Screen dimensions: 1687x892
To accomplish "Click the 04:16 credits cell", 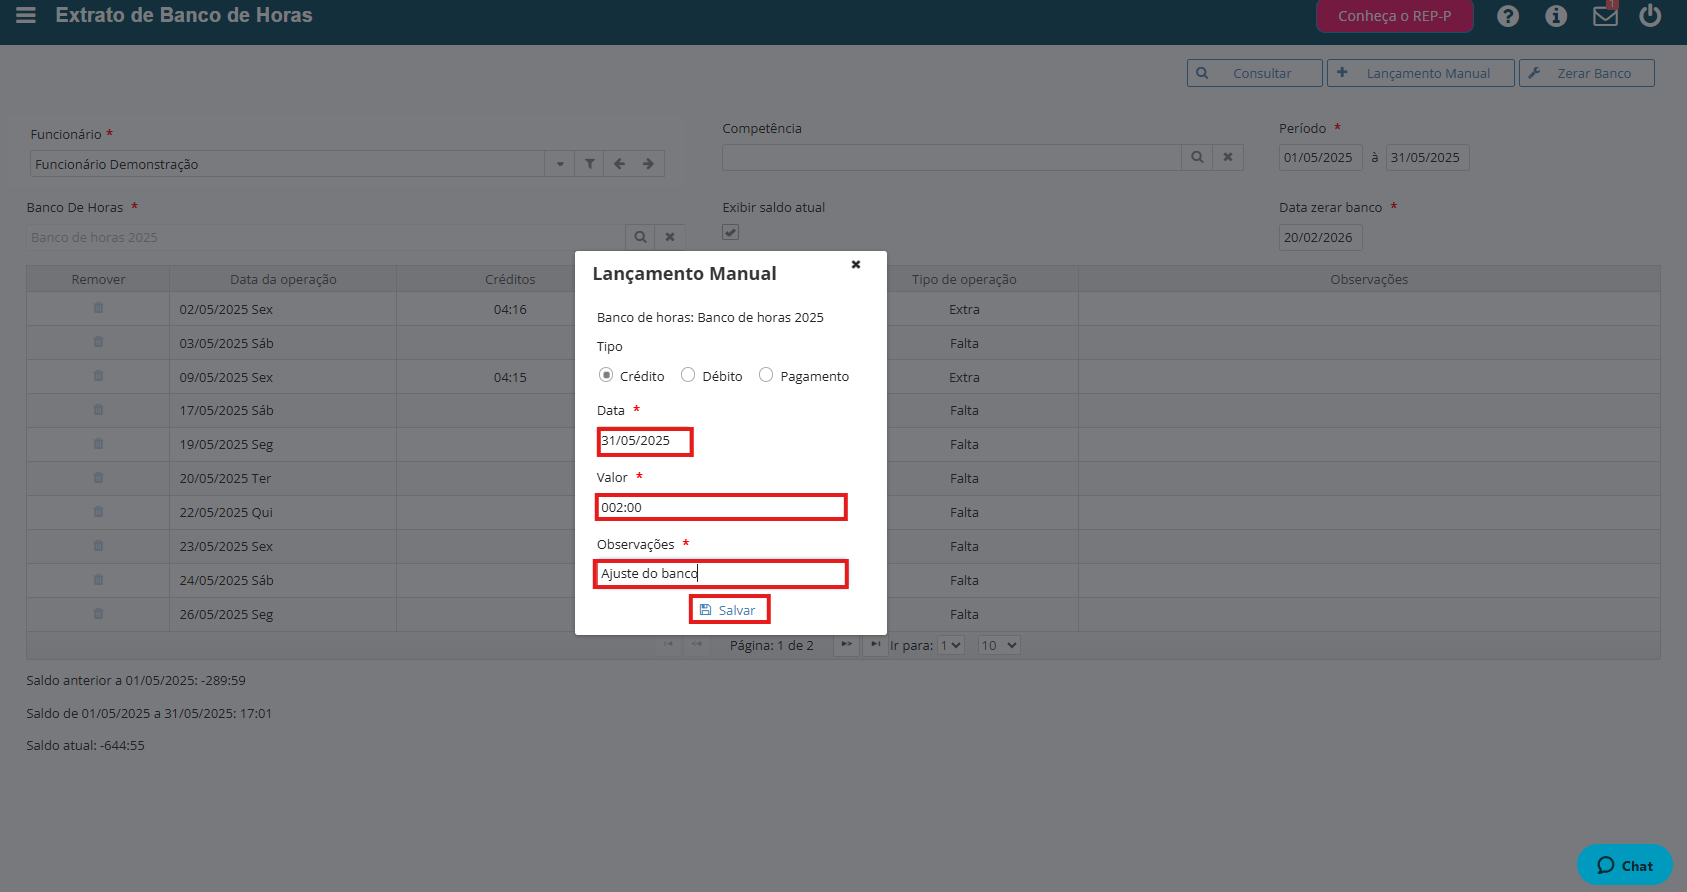I will 510,309.
